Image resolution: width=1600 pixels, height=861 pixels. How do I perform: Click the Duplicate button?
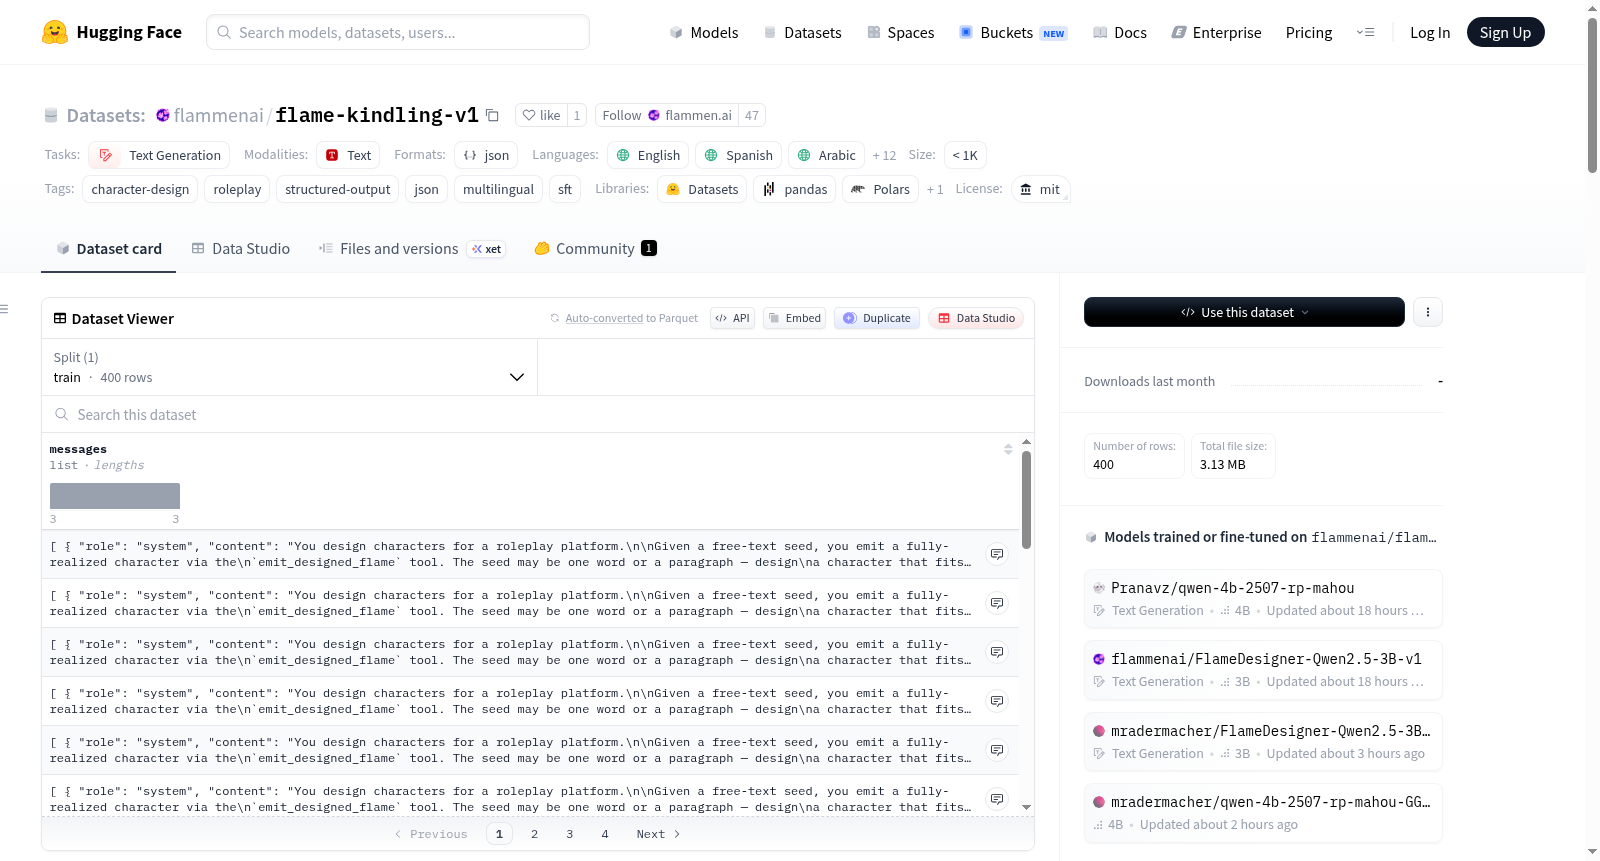pos(876,318)
